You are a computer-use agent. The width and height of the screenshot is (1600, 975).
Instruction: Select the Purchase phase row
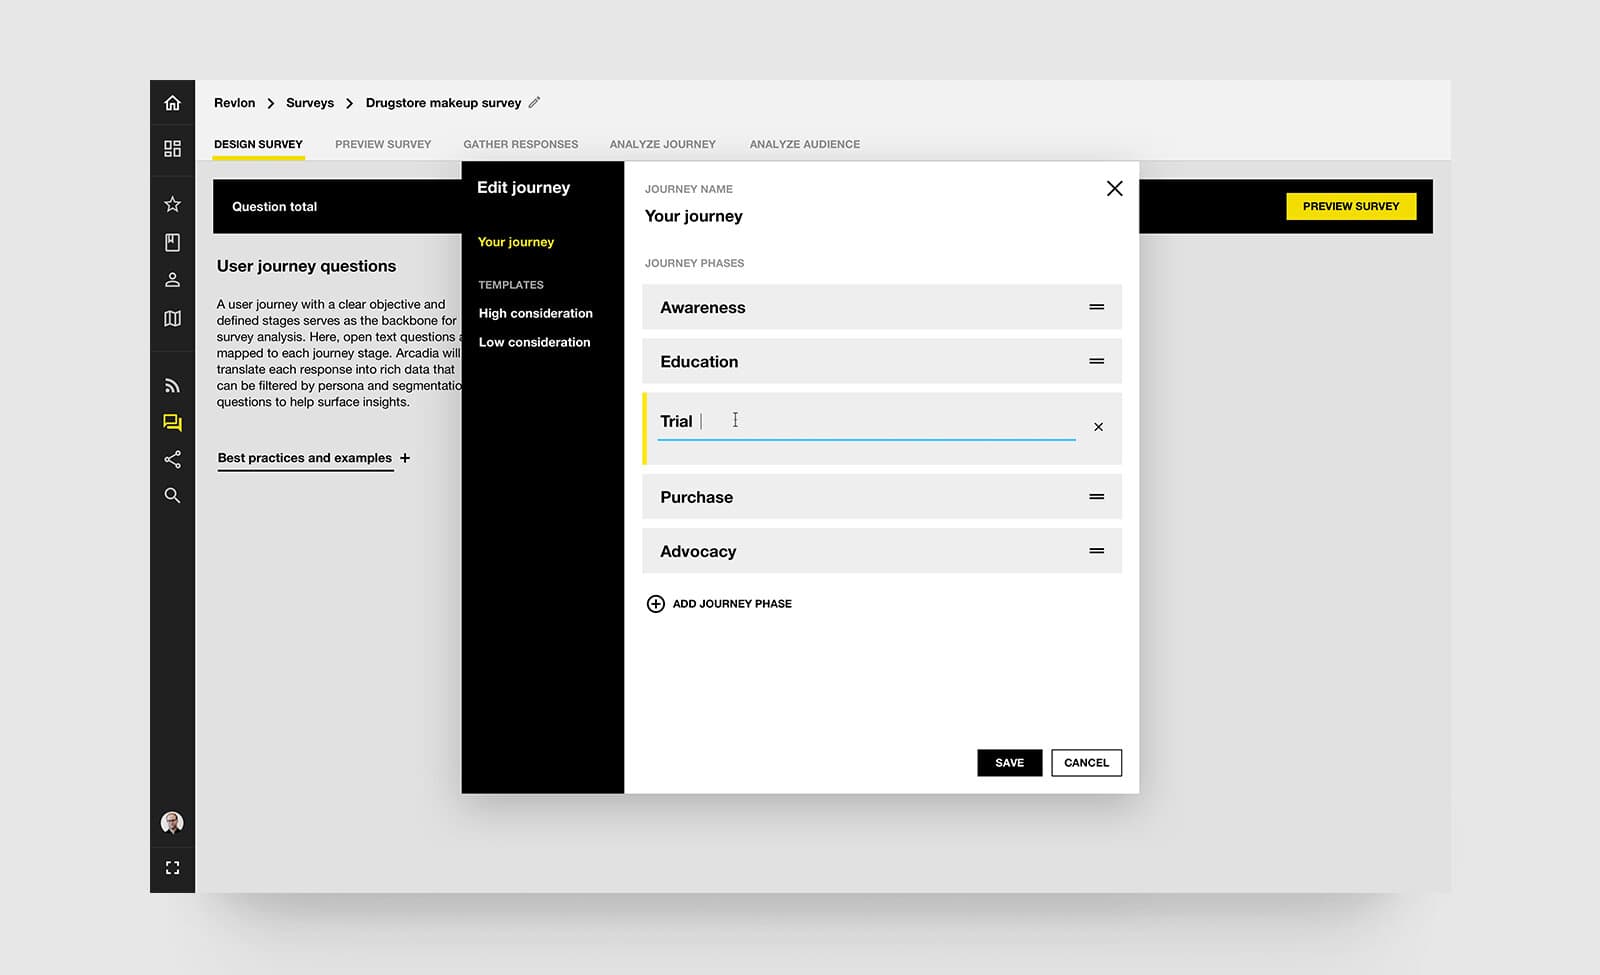tap(882, 496)
